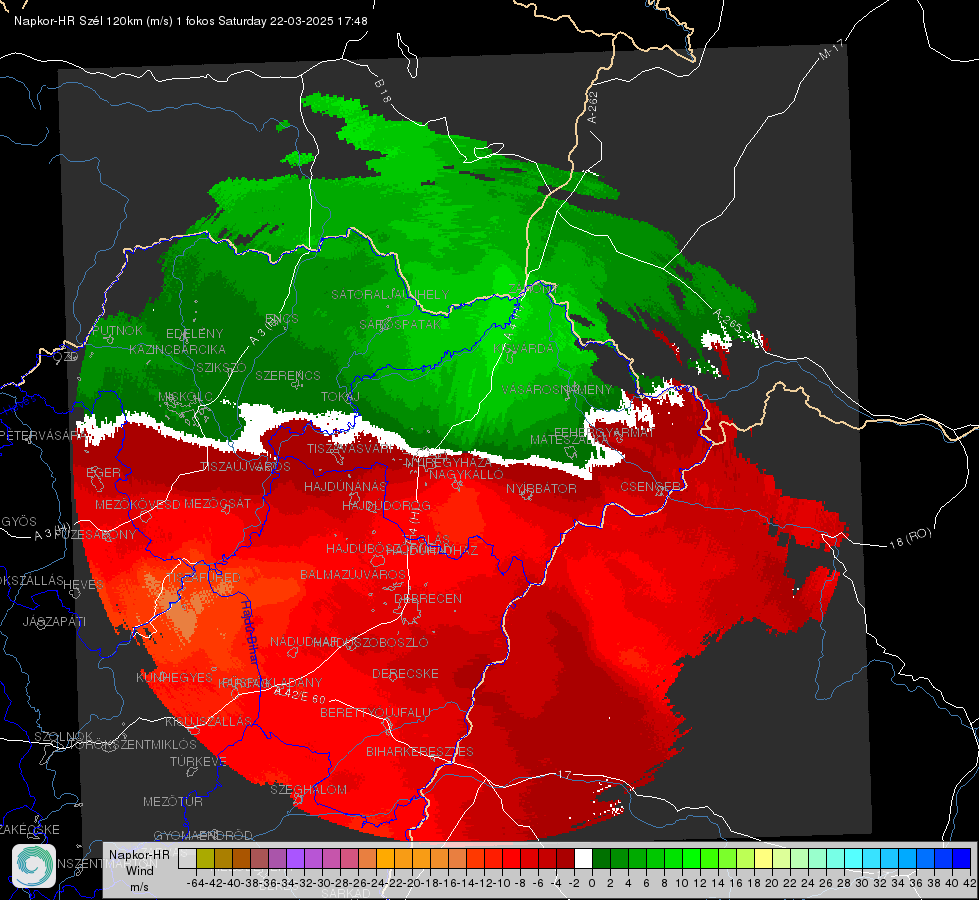
Task: Select the SZEGHALOM label
Action: (x=308, y=789)
